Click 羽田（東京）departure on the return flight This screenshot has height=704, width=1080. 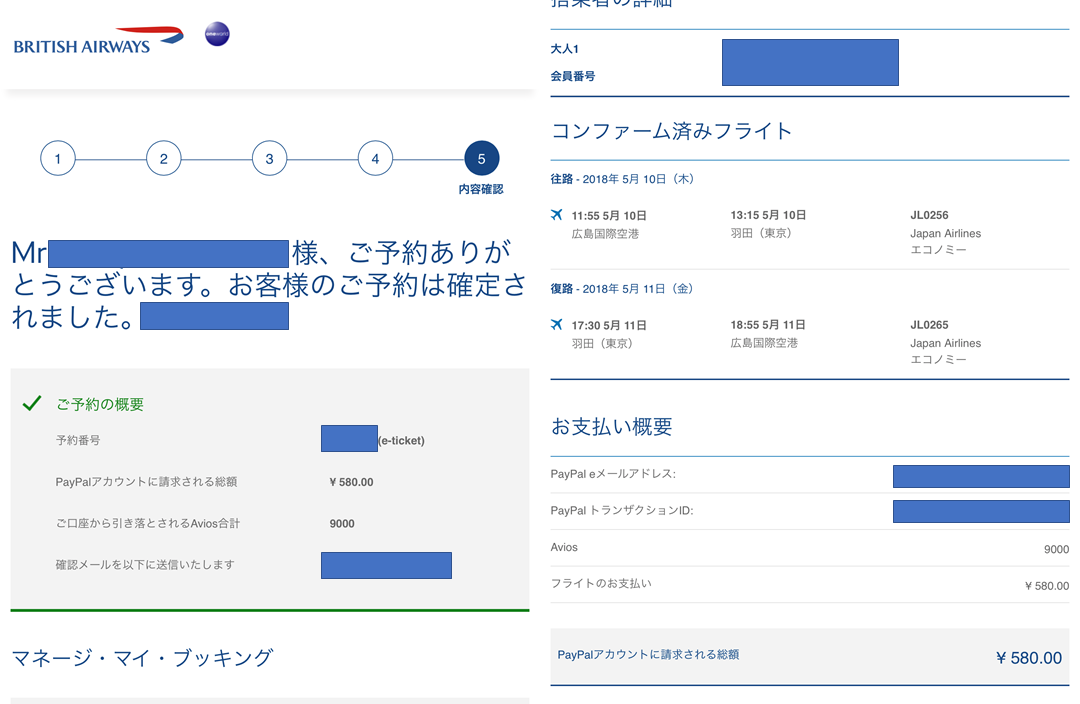tap(602, 343)
